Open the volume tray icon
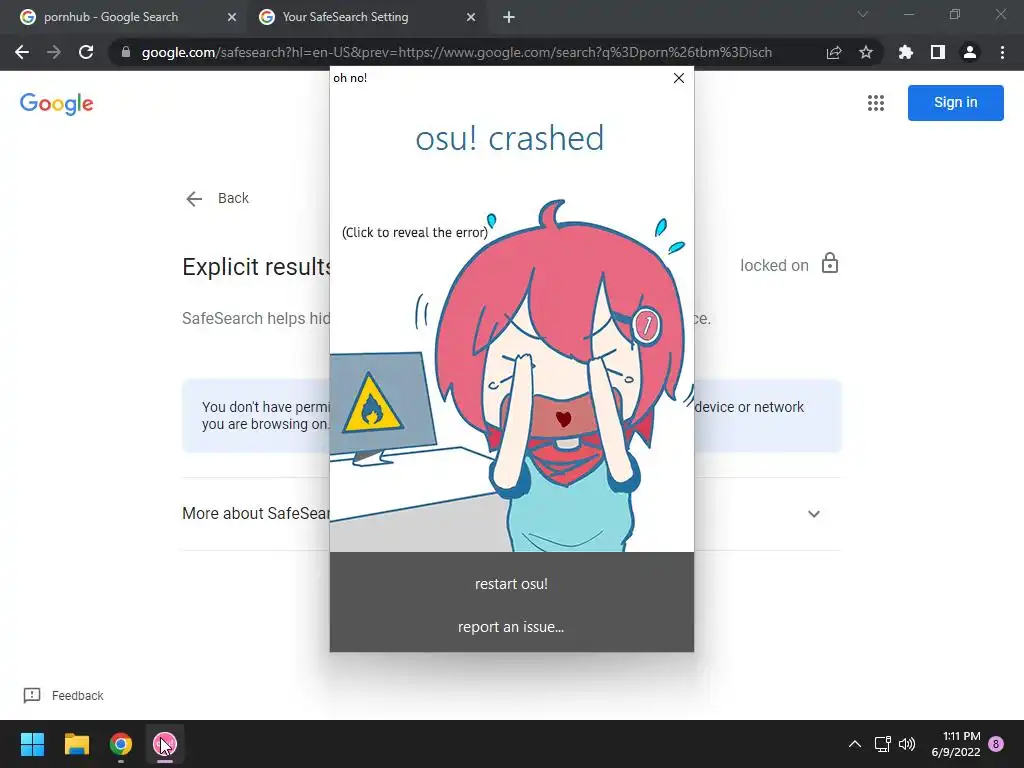This screenshot has height=768, width=1024. click(x=907, y=744)
